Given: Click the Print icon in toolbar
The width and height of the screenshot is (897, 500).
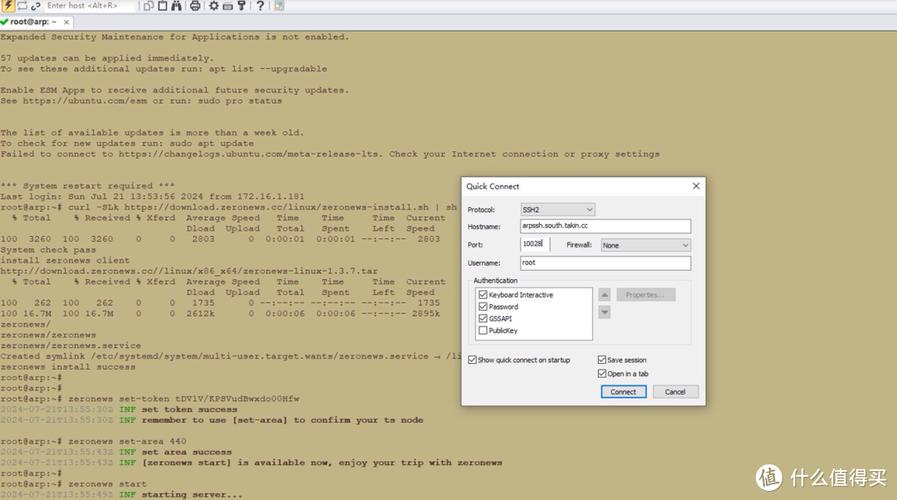Looking at the screenshot, I should pyautogui.click(x=194, y=6).
